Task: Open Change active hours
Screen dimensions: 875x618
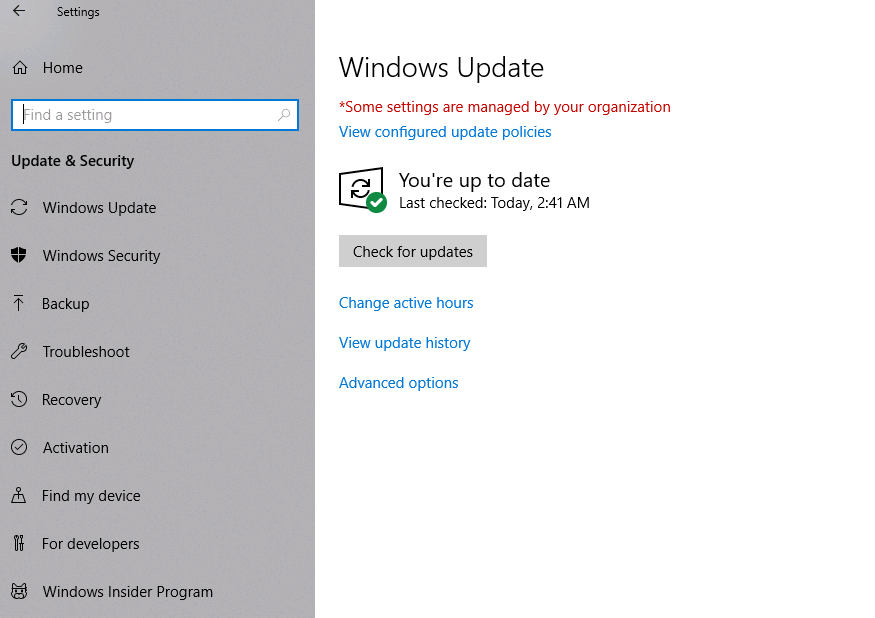Action: [x=406, y=303]
